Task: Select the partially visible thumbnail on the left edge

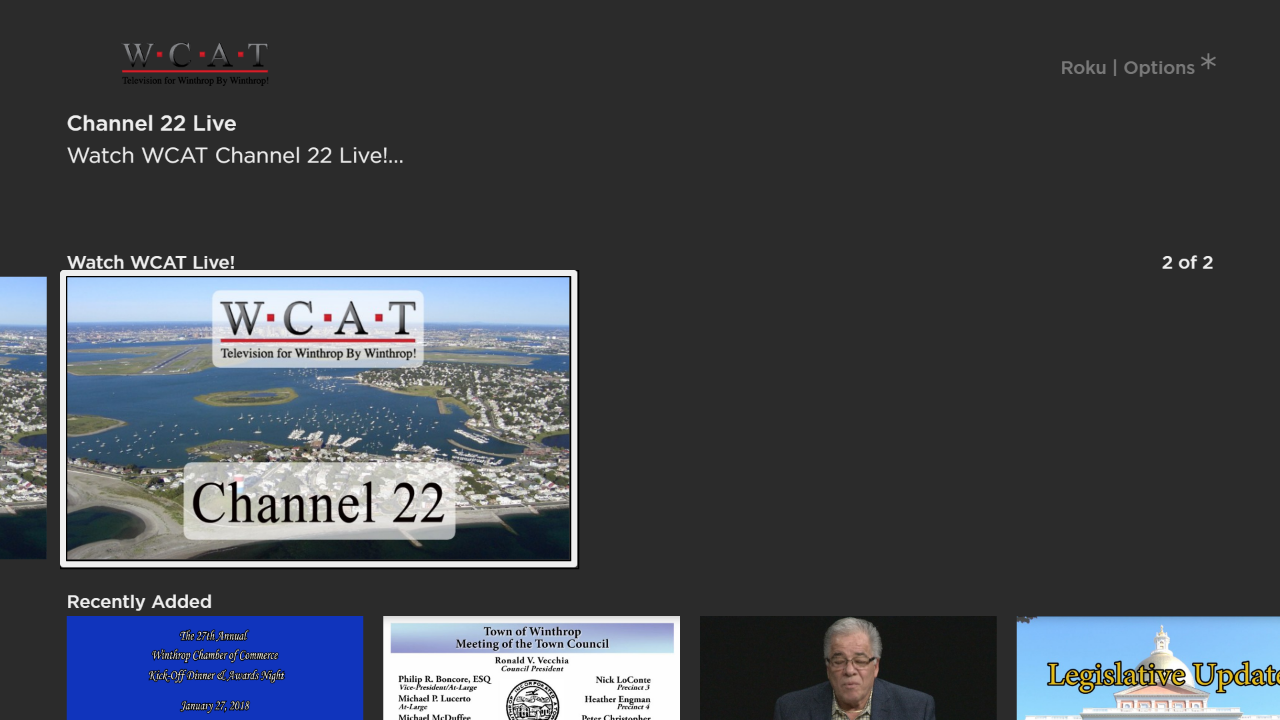Action: pos(22,417)
